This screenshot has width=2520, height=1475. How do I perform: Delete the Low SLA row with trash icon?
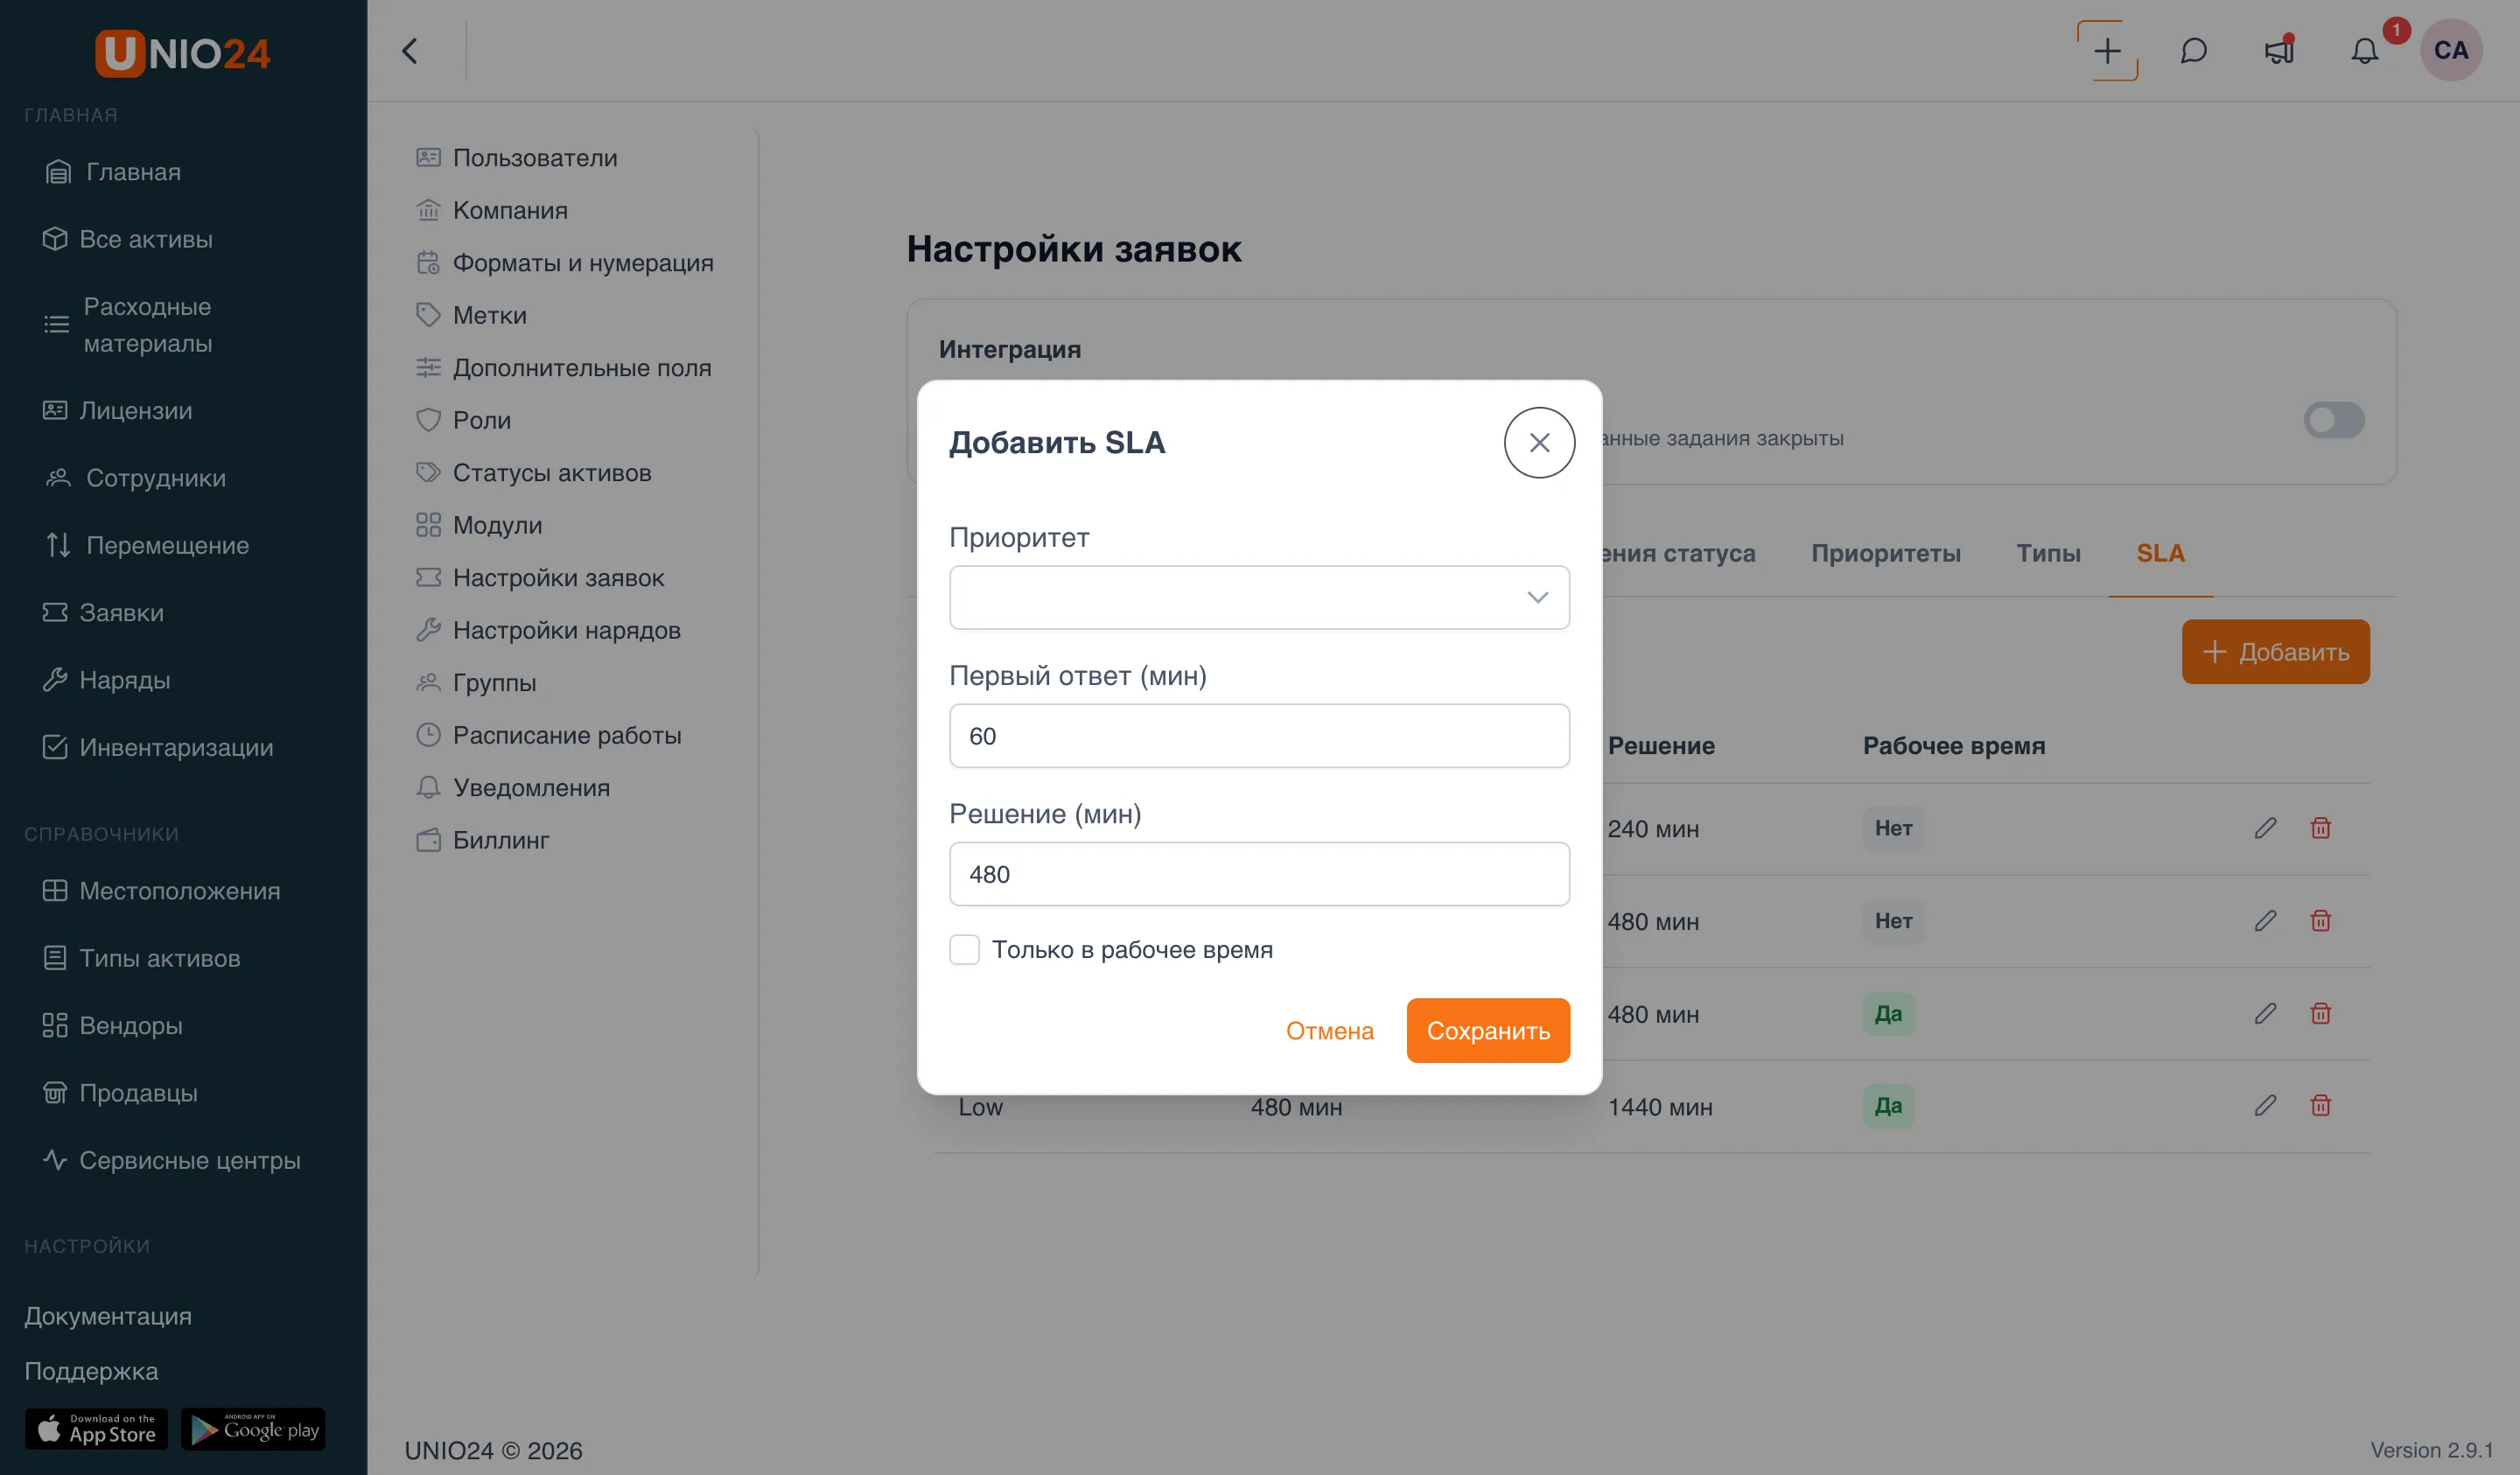(2321, 1105)
